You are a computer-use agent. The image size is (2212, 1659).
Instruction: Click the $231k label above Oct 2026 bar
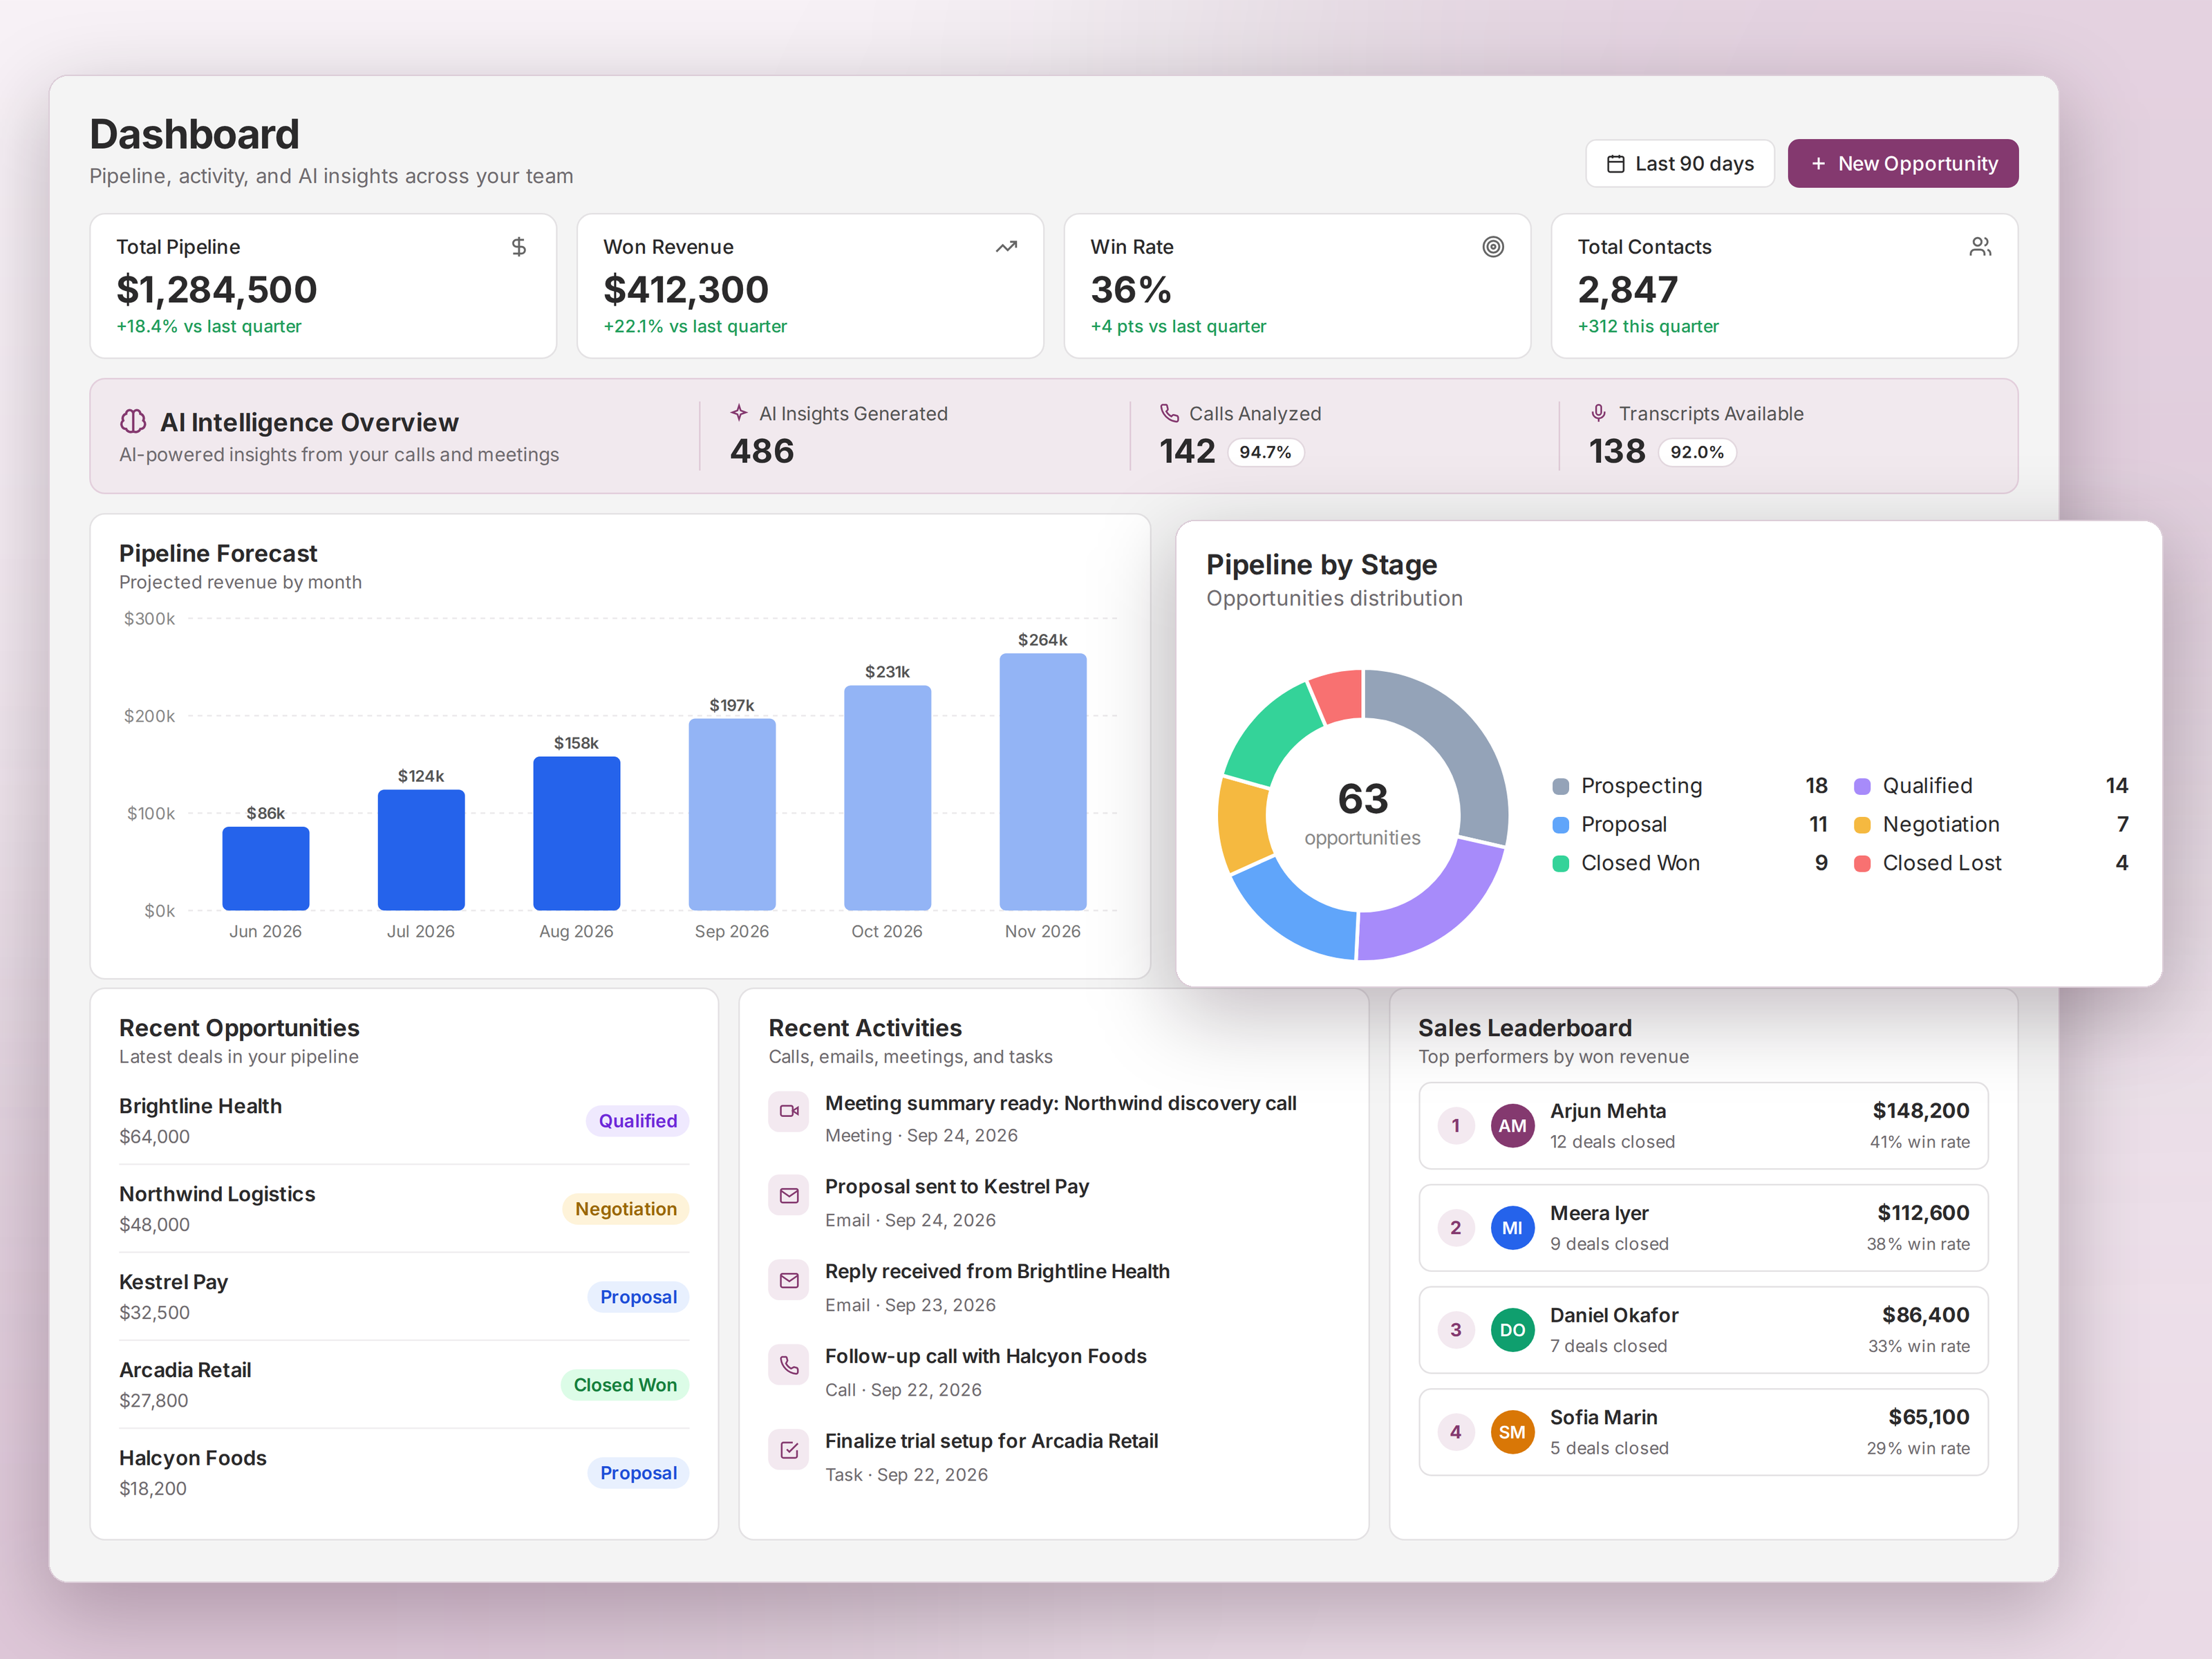888,672
